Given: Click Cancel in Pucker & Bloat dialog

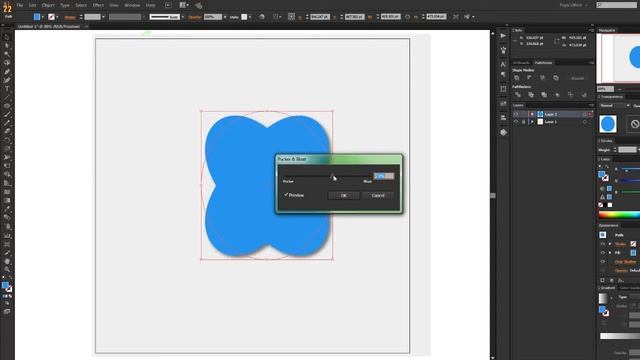Looking at the screenshot, I should click(x=378, y=196).
